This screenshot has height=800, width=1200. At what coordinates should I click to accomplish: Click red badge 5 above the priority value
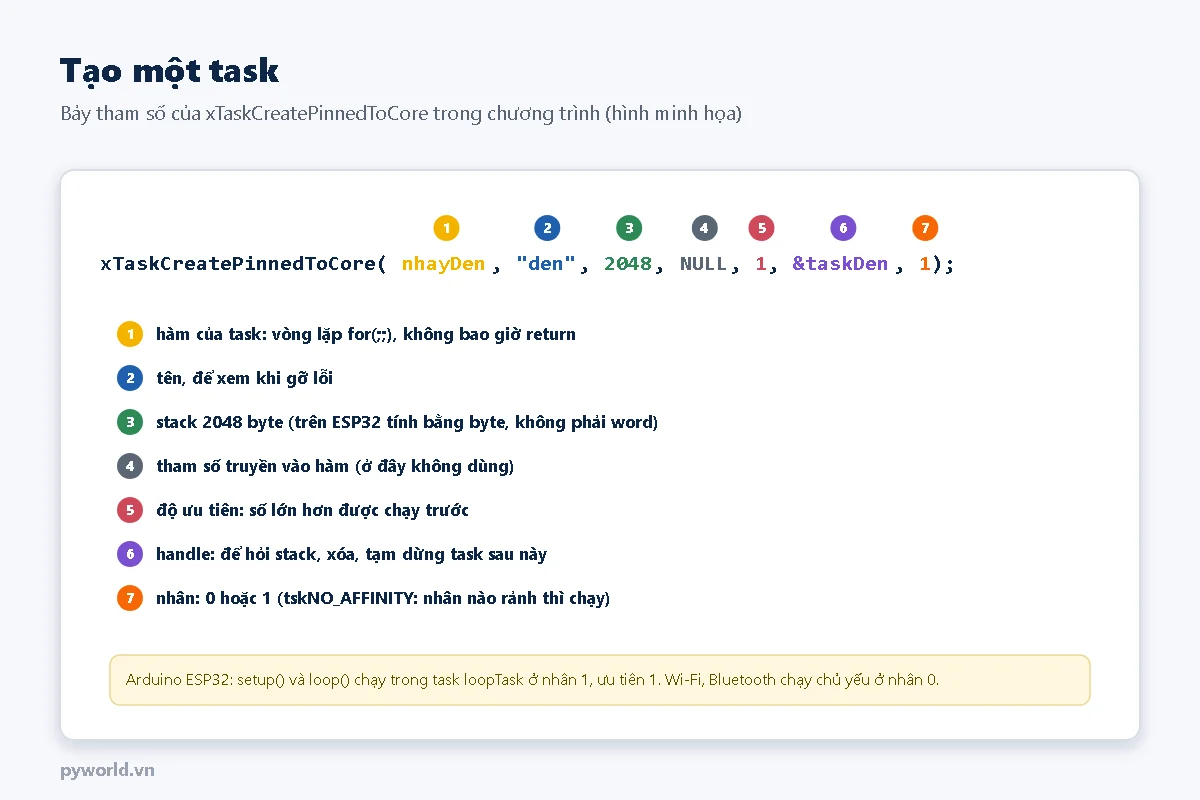761,228
